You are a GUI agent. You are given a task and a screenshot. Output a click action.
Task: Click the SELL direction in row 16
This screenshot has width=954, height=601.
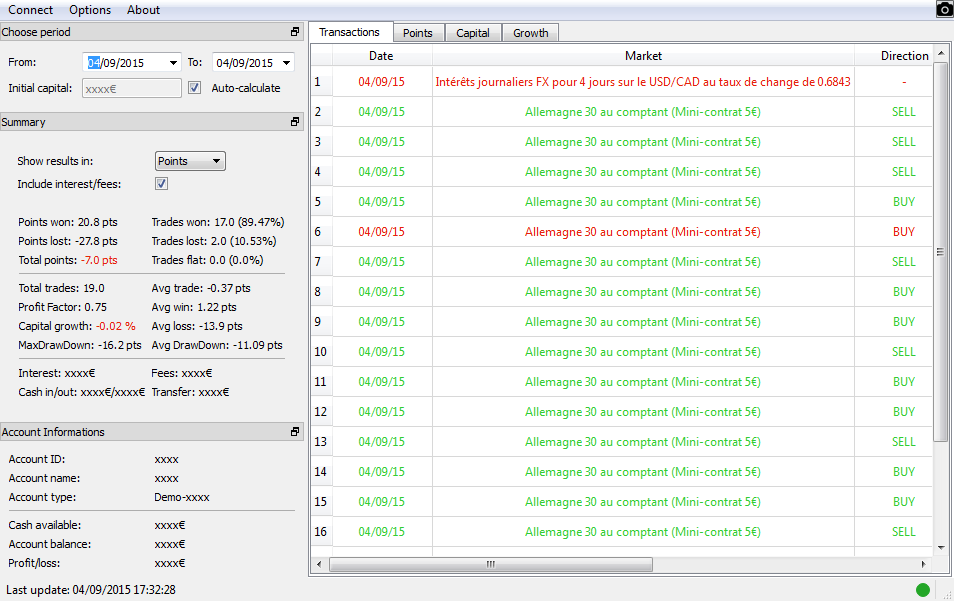click(904, 532)
